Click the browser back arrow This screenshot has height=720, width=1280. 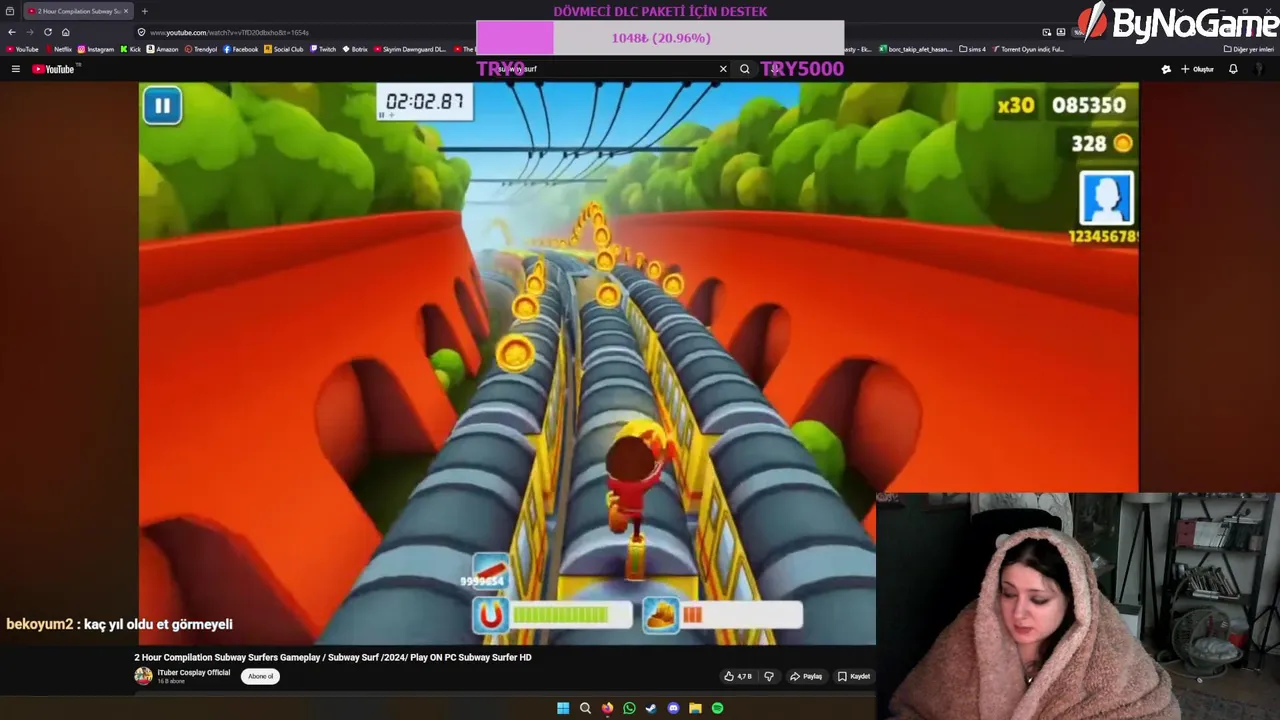coord(11,32)
